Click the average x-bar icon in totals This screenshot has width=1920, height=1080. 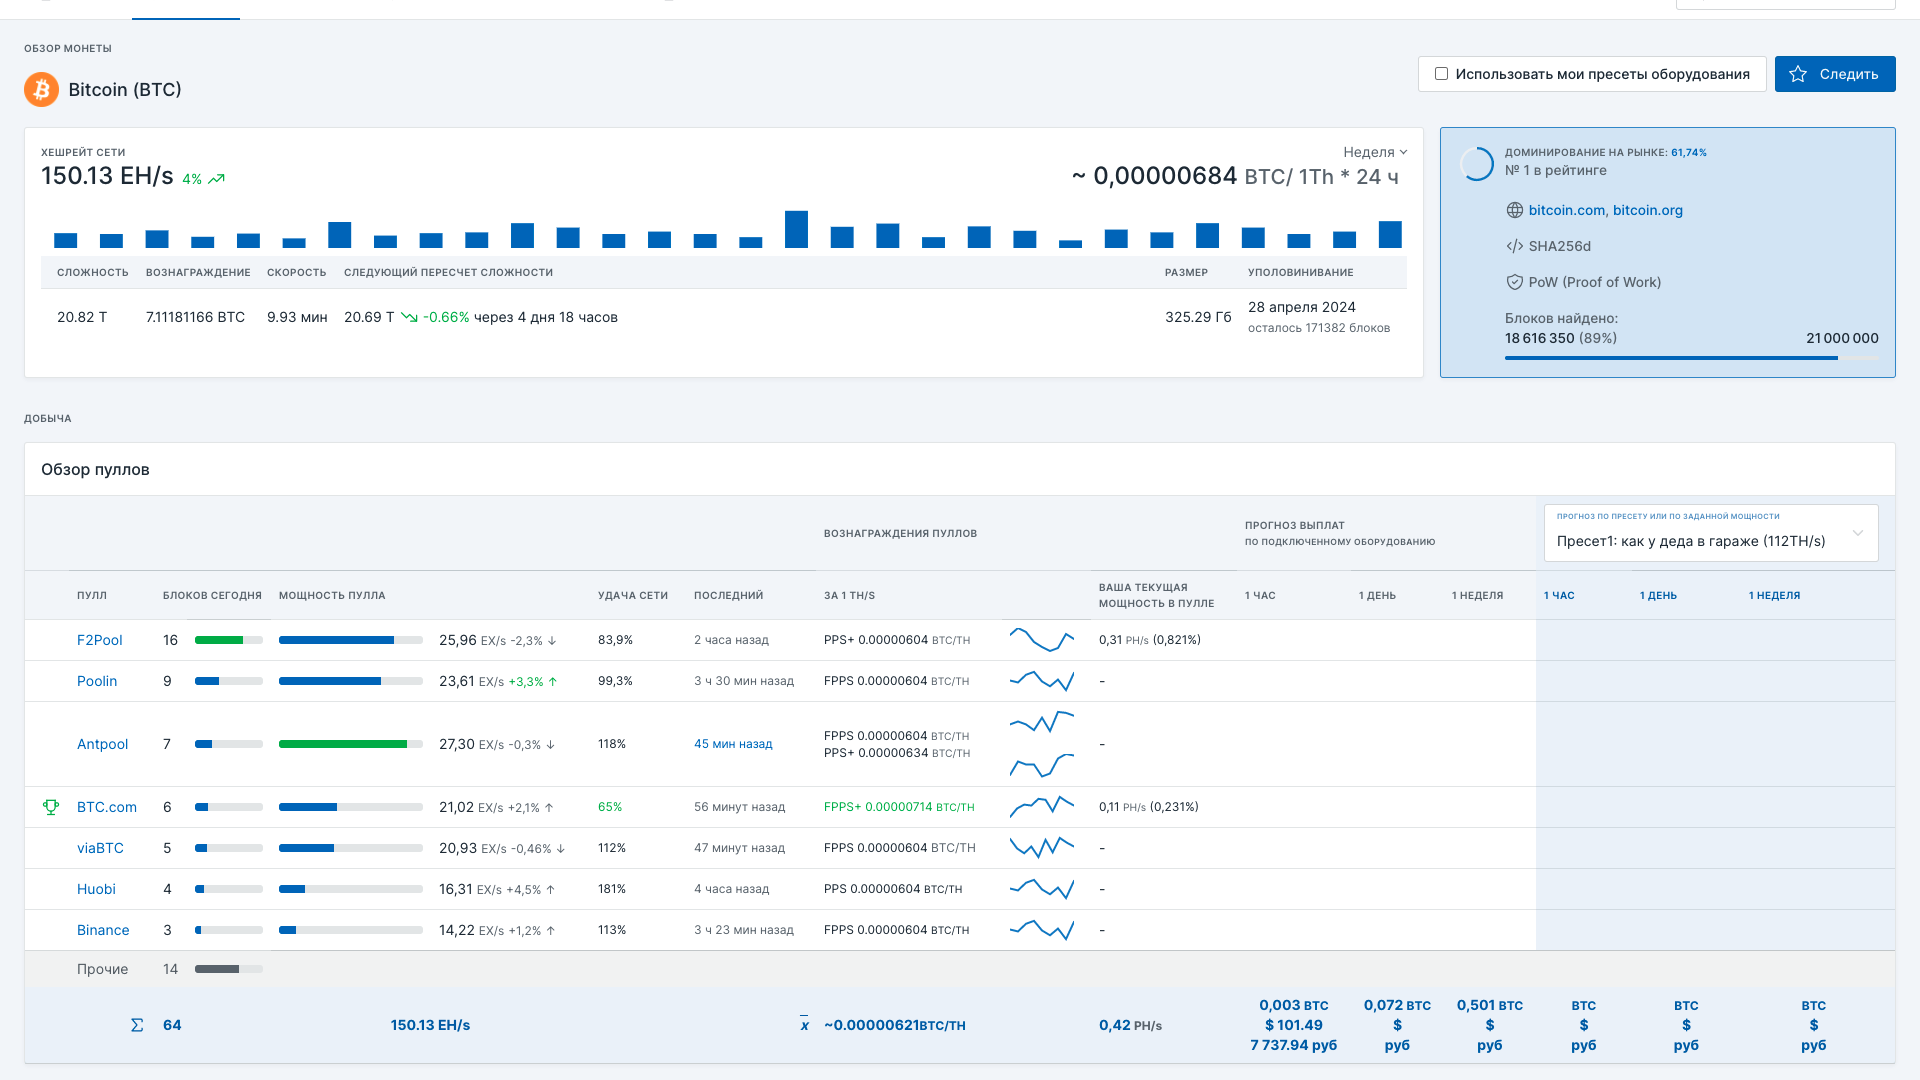coord(804,1024)
